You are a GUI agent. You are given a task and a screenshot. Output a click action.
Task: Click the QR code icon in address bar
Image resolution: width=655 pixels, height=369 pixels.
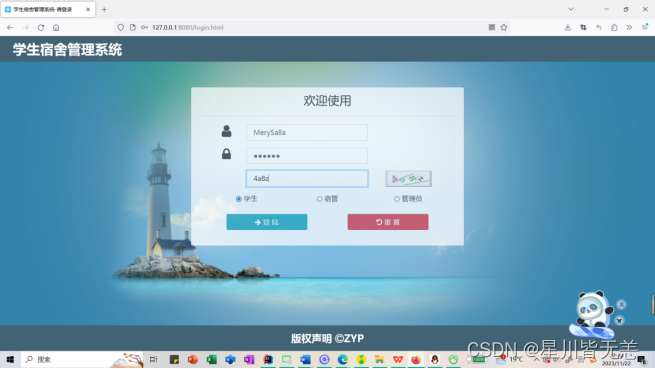click(x=492, y=28)
